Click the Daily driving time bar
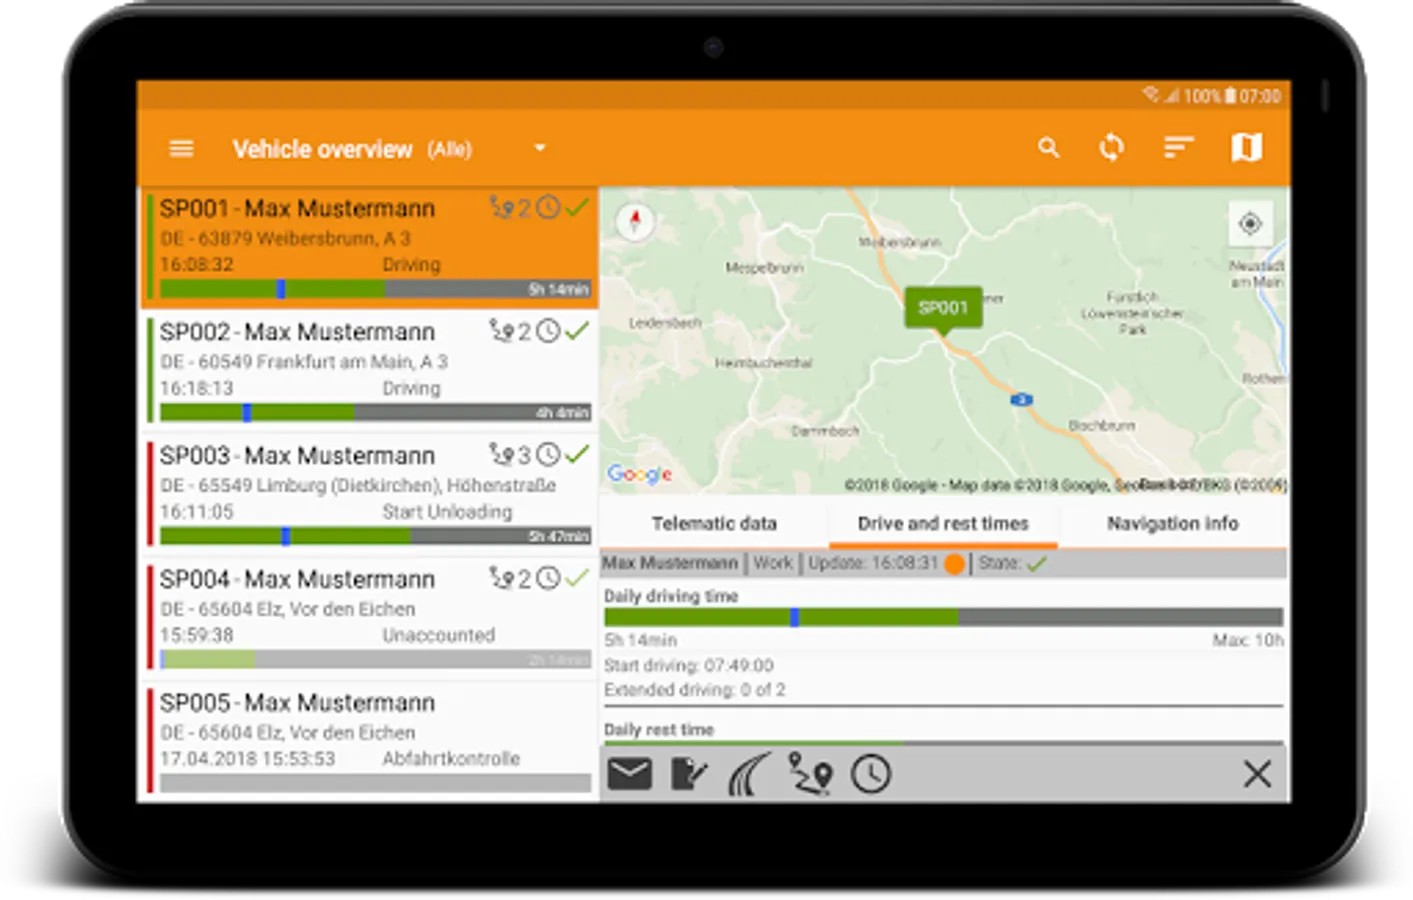Image resolution: width=1413 pixels, height=900 pixels. [x=943, y=617]
